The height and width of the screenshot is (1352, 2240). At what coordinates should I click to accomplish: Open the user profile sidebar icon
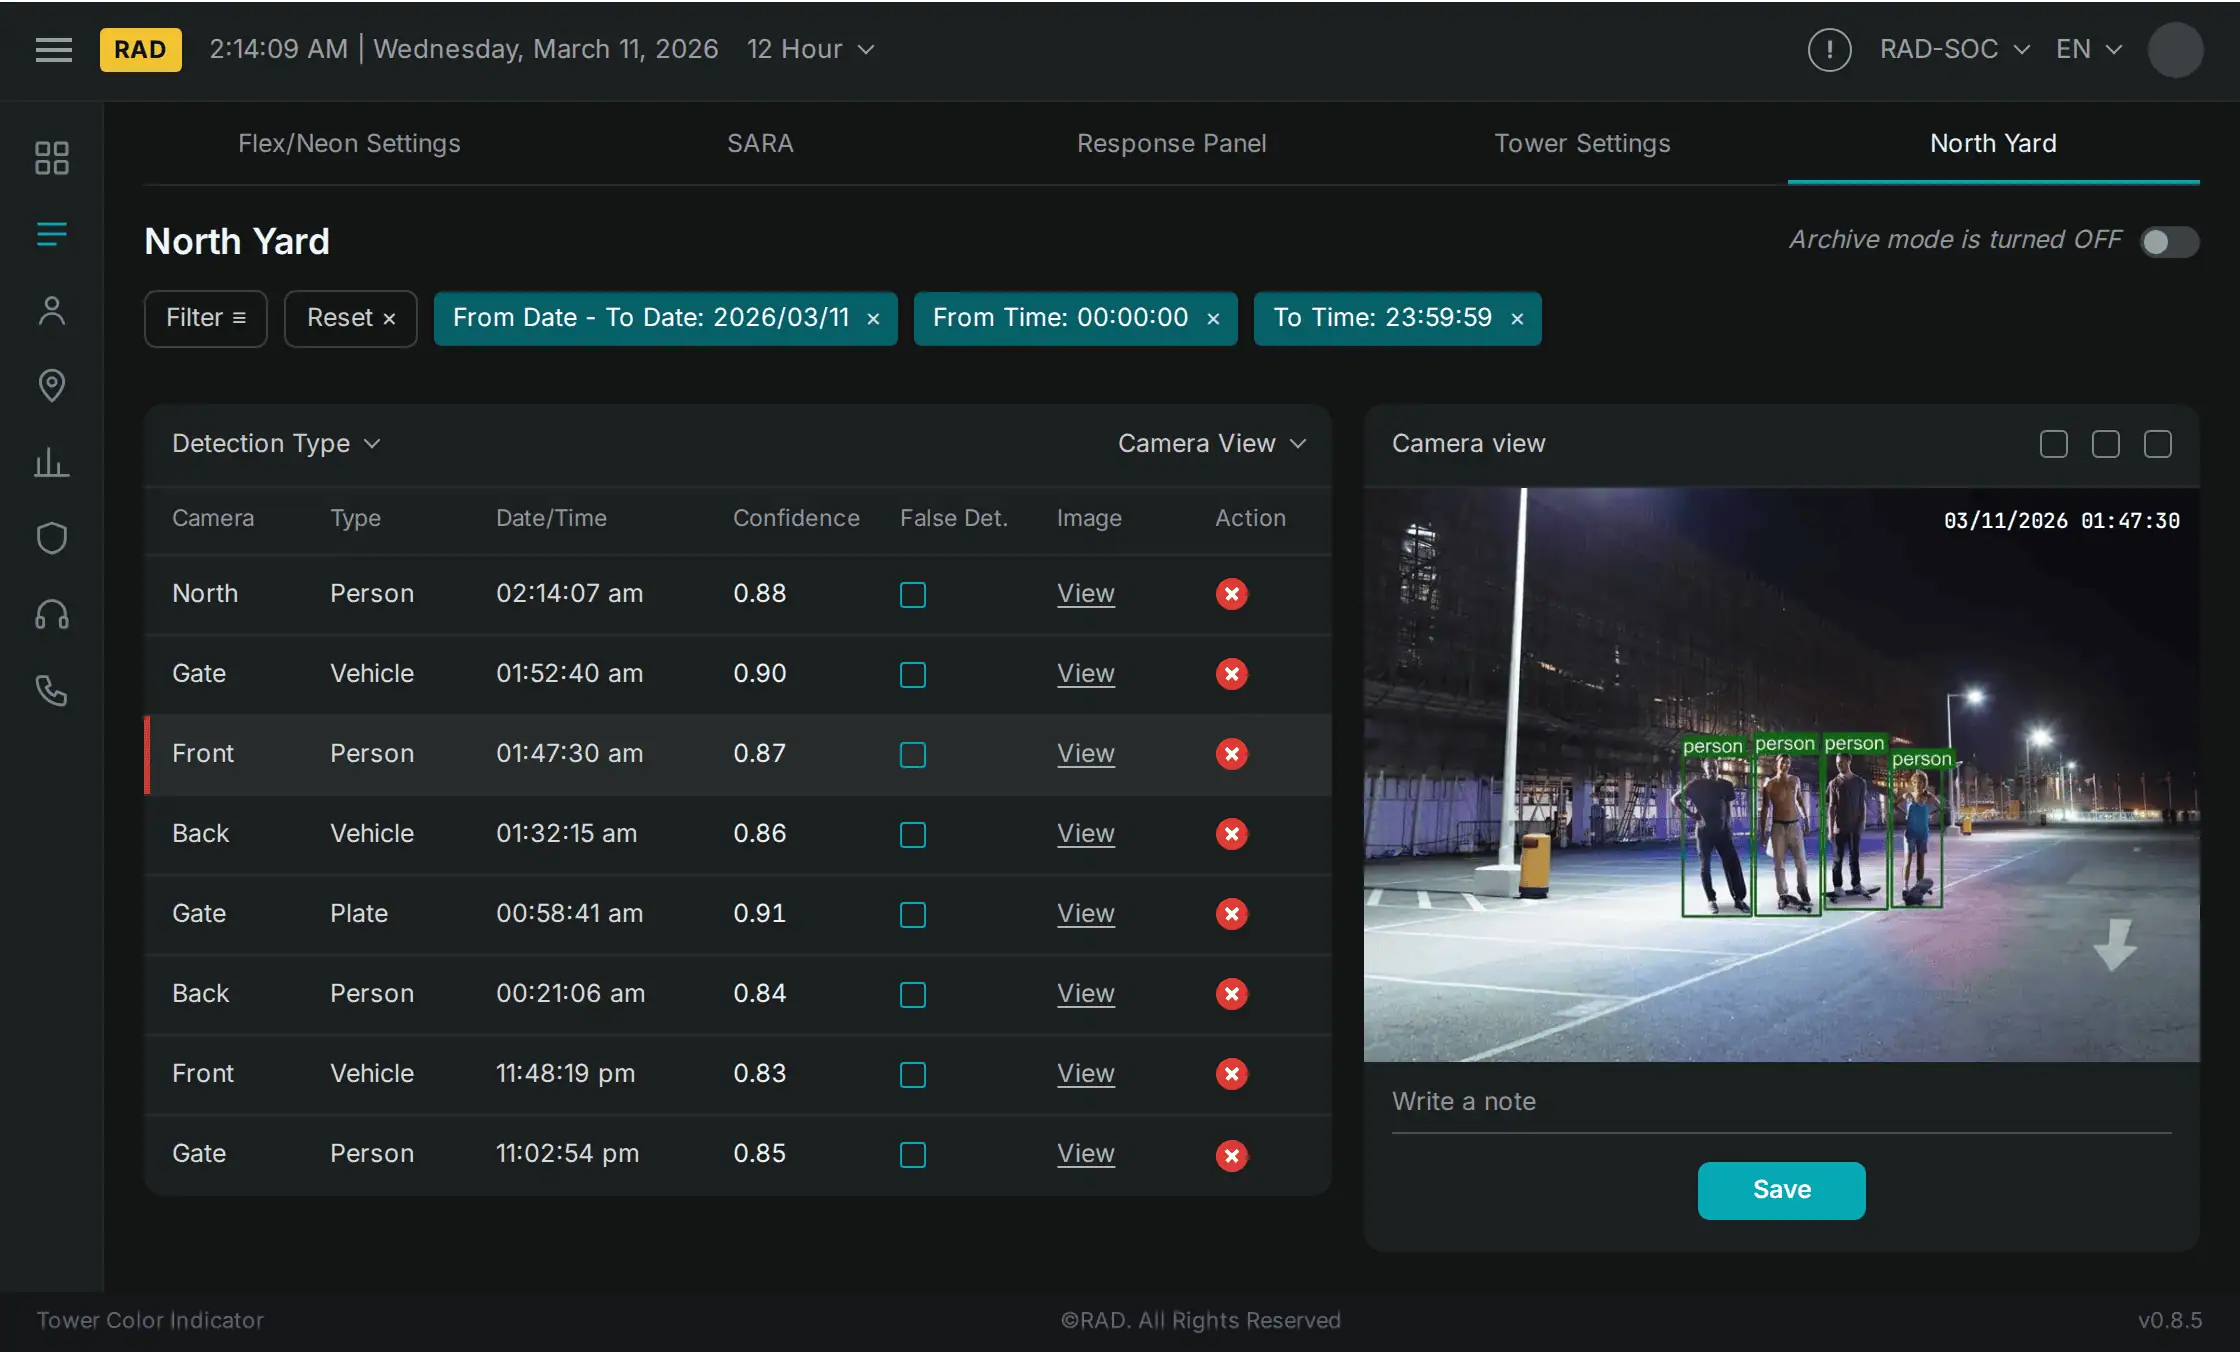point(52,311)
